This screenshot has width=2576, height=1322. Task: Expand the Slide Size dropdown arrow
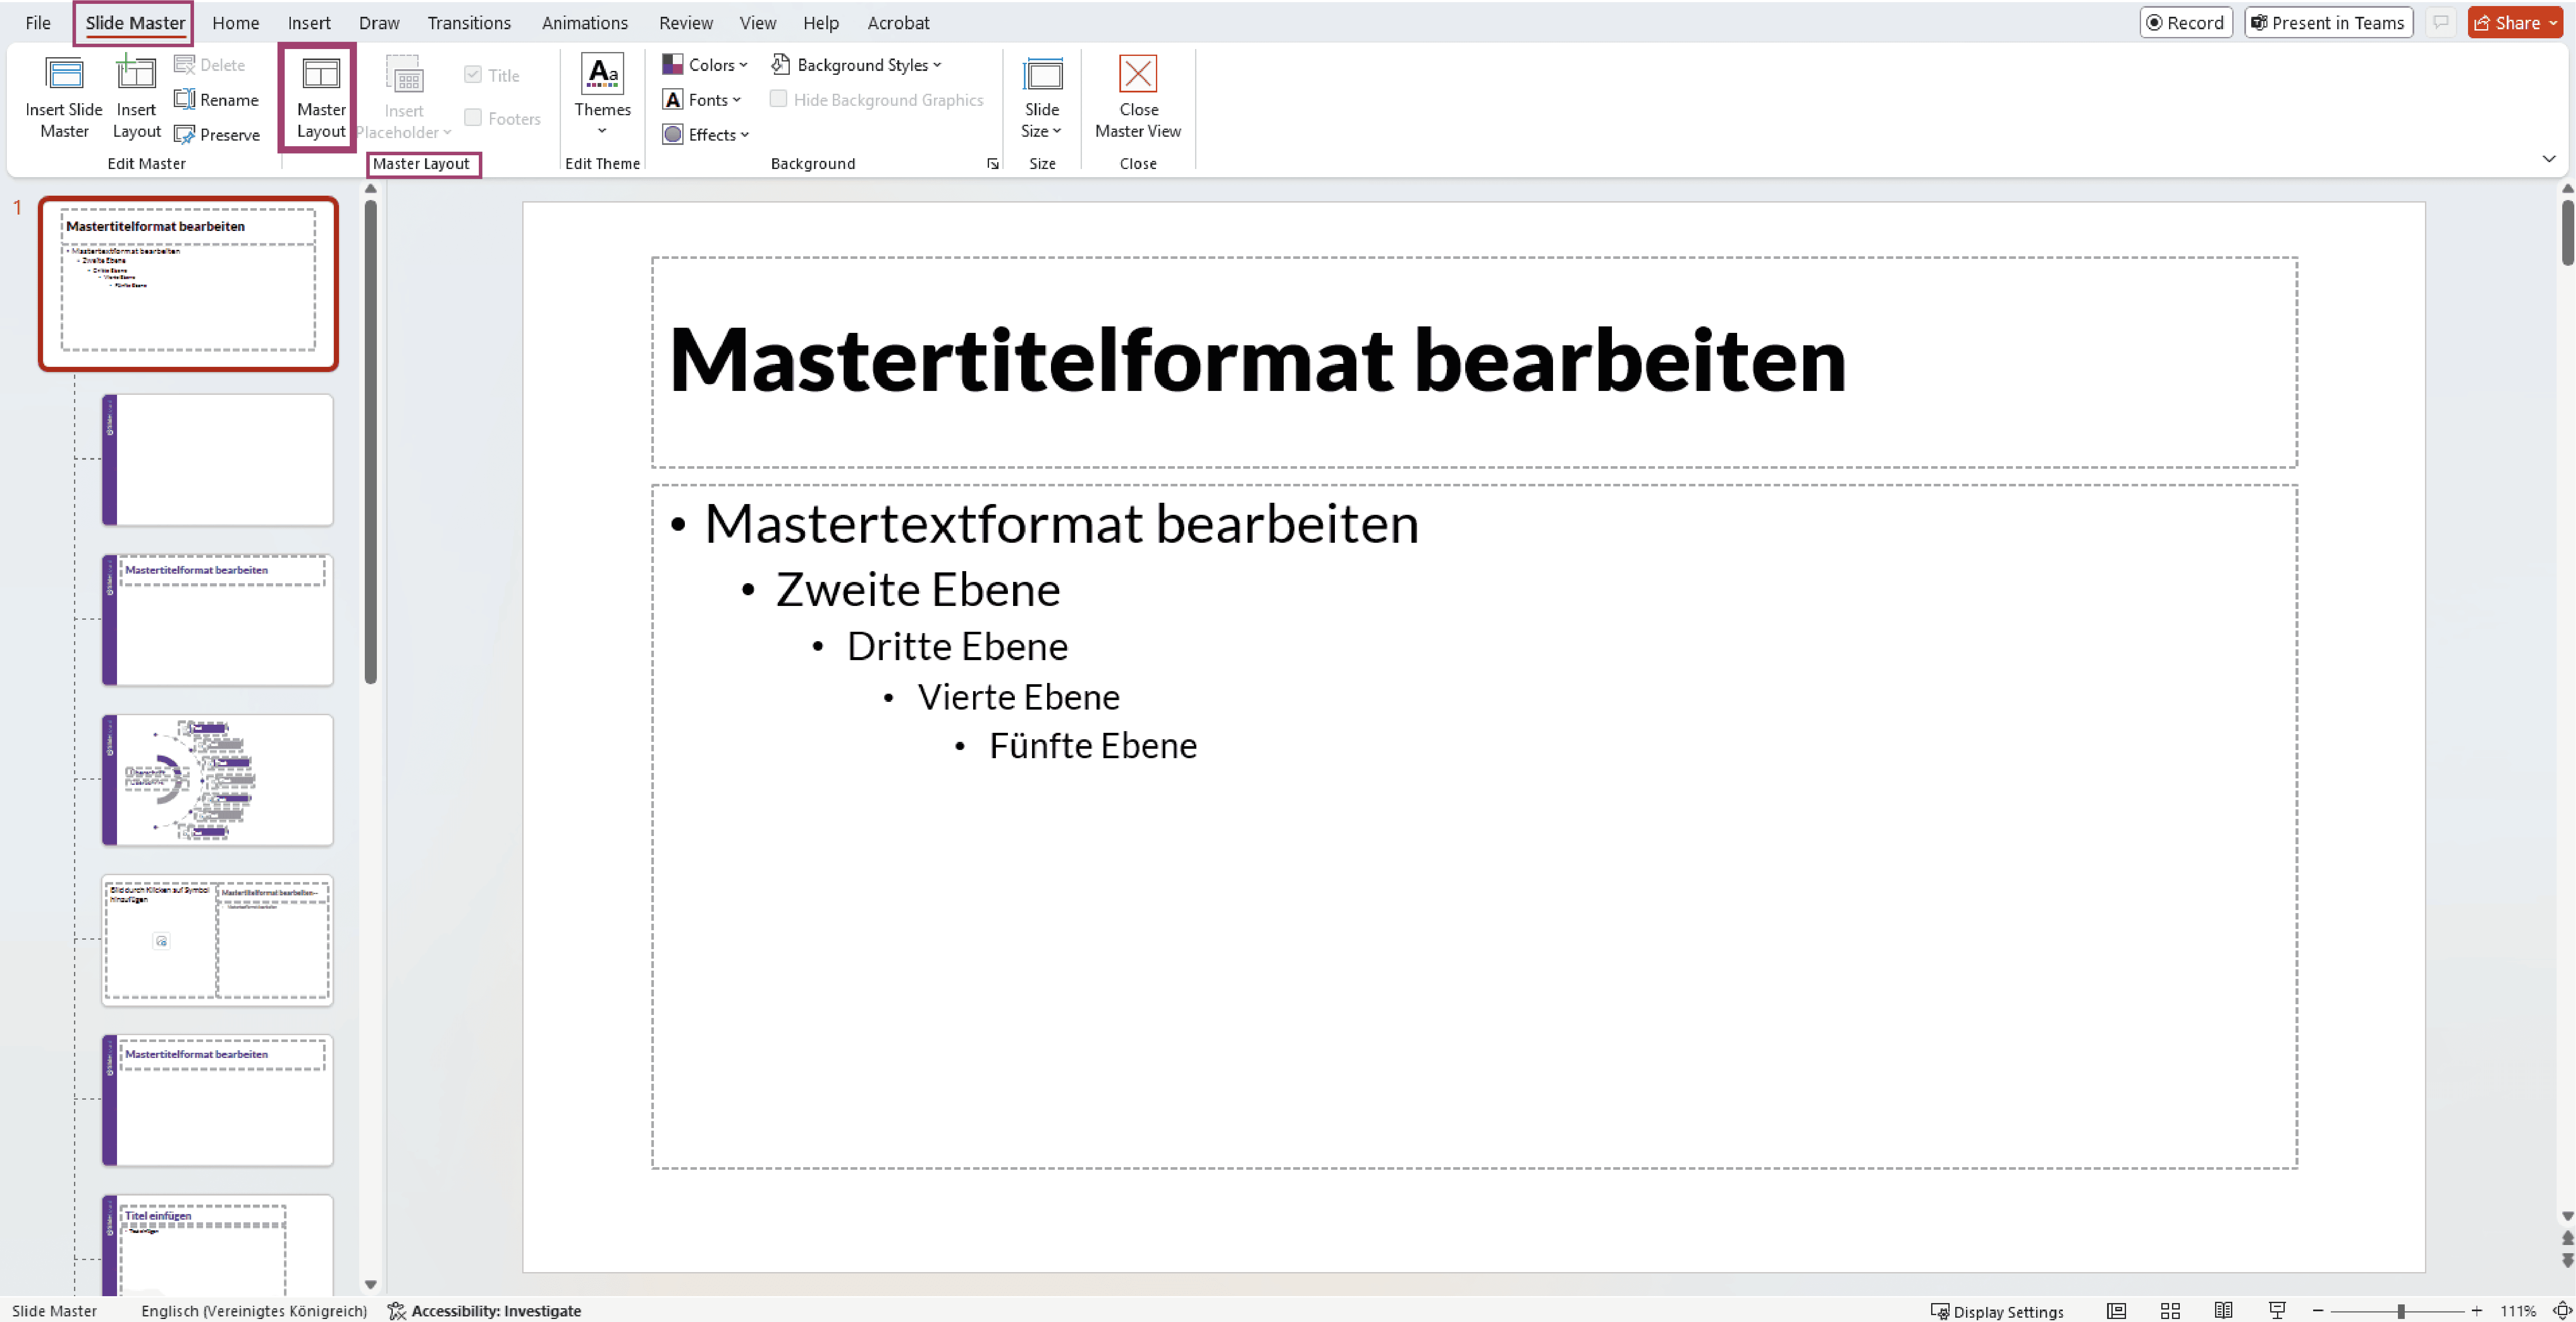pyautogui.click(x=1057, y=131)
